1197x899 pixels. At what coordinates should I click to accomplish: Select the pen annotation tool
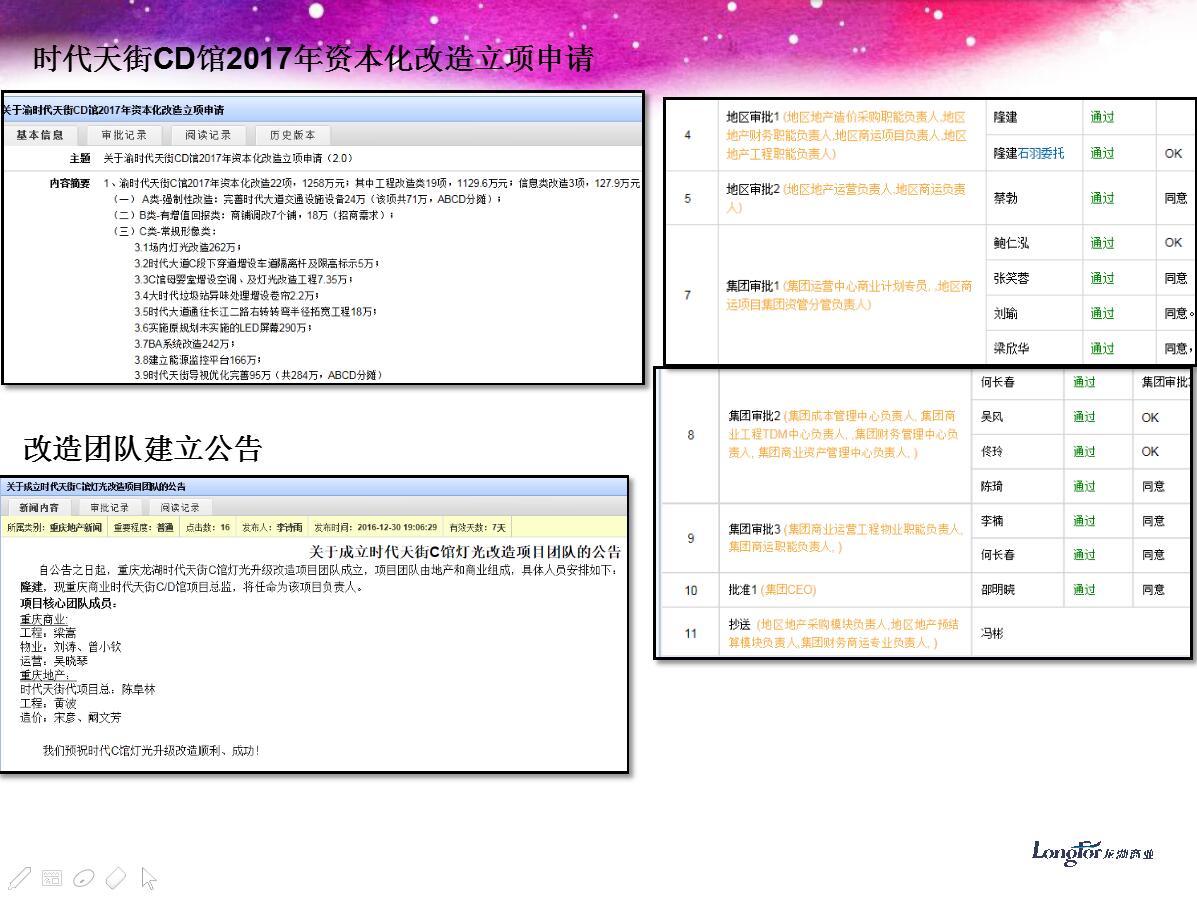coord(19,878)
